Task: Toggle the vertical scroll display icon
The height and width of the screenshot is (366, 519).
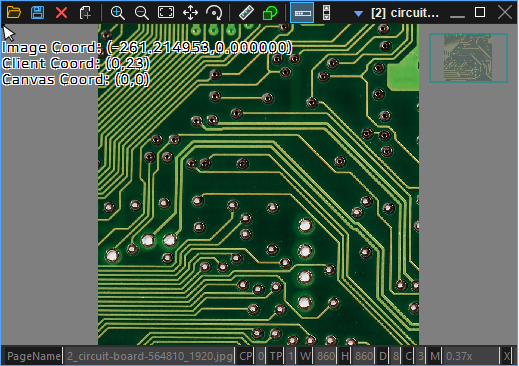Action: pyautogui.click(x=326, y=13)
